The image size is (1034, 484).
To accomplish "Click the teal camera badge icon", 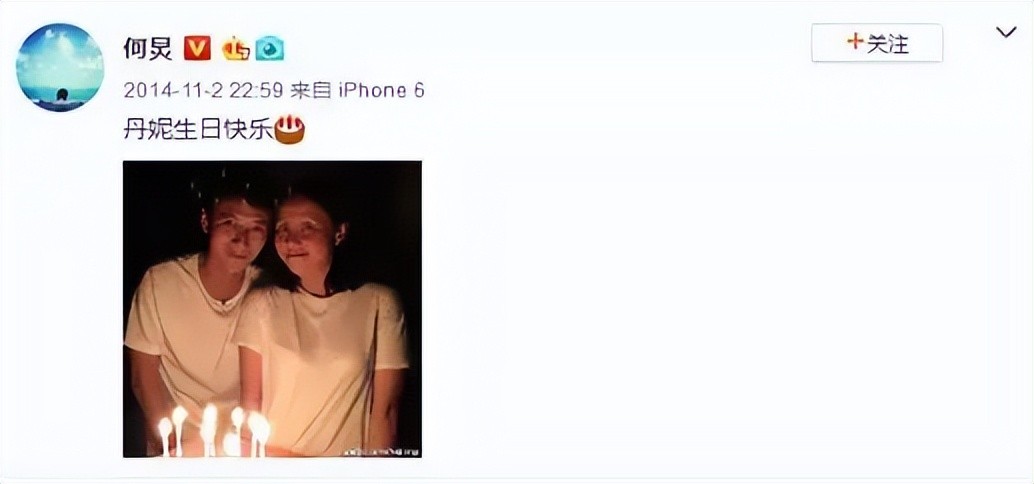I will click(270, 49).
